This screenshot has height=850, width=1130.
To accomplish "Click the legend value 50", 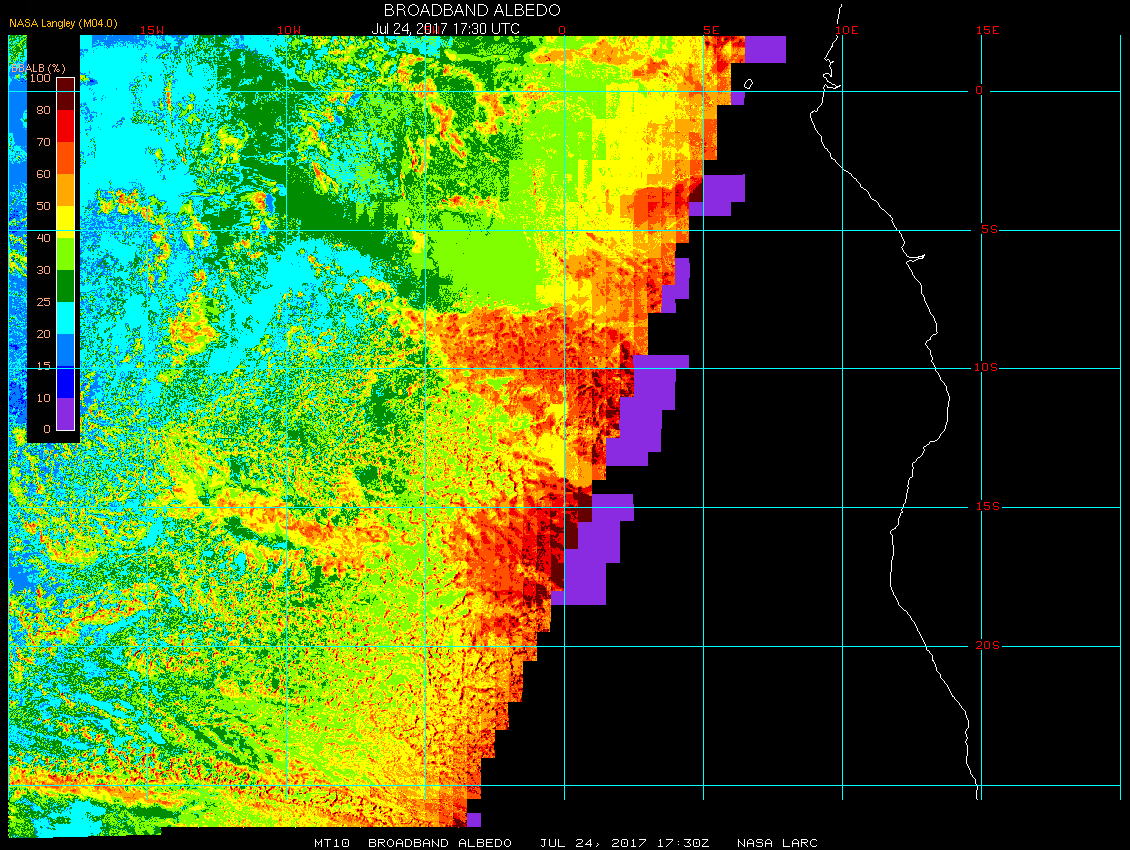I will tap(43, 206).
